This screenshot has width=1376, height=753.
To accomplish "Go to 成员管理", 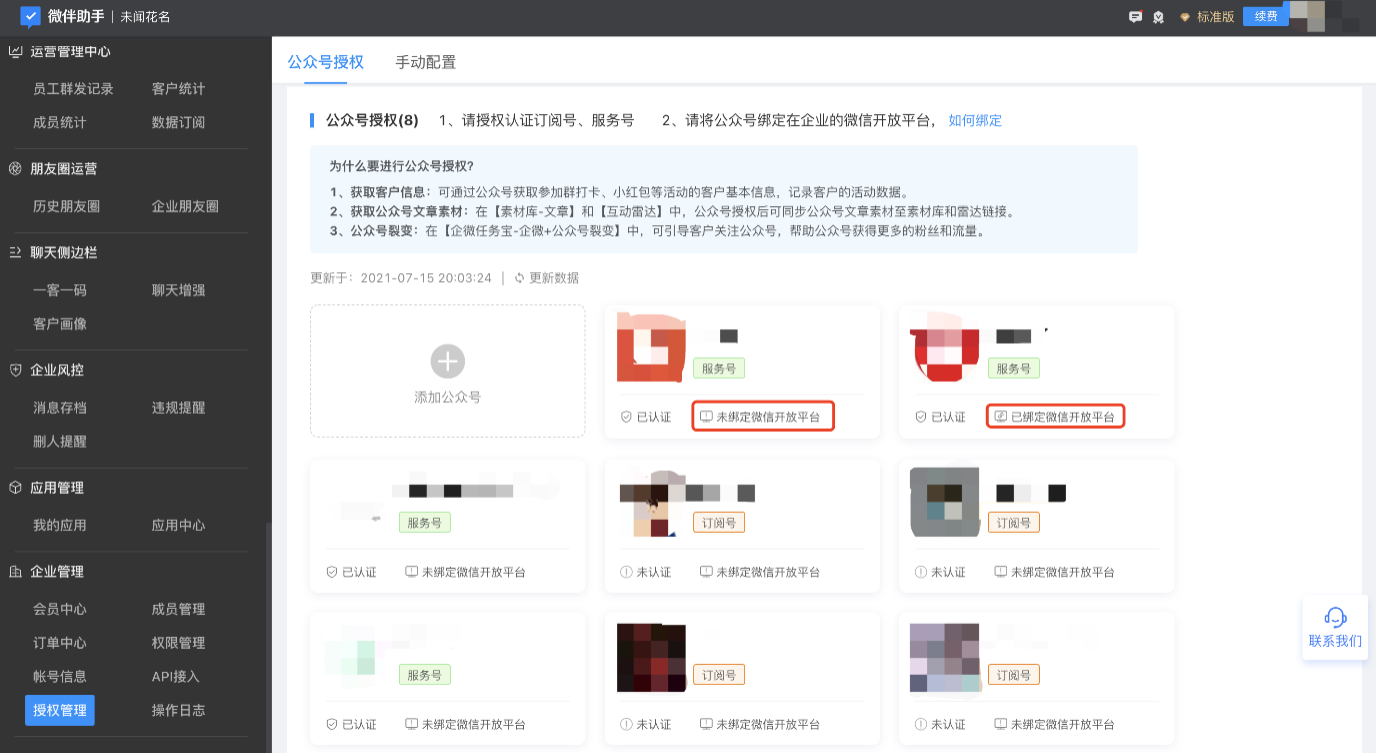I will click(178, 610).
